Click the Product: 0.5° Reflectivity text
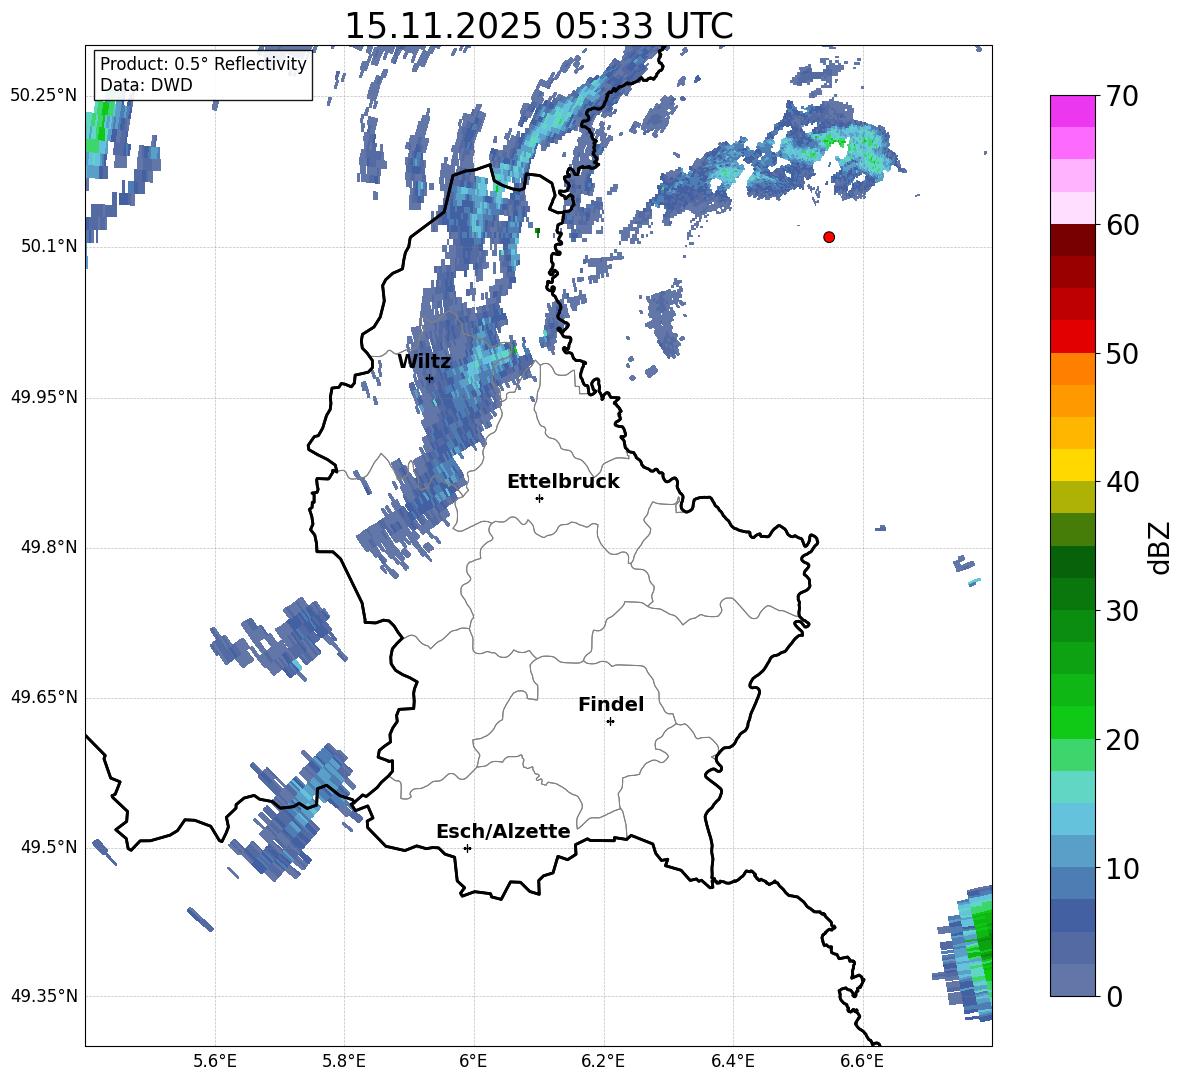Viewport: 1184px width, 1081px height. coord(203,64)
